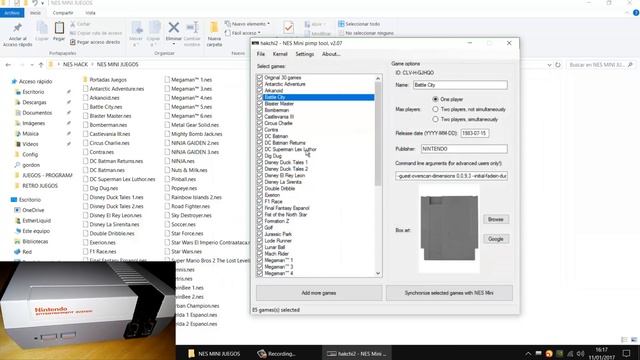
Task: Open Música folder in sidebar
Action: pyautogui.click(x=30, y=133)
